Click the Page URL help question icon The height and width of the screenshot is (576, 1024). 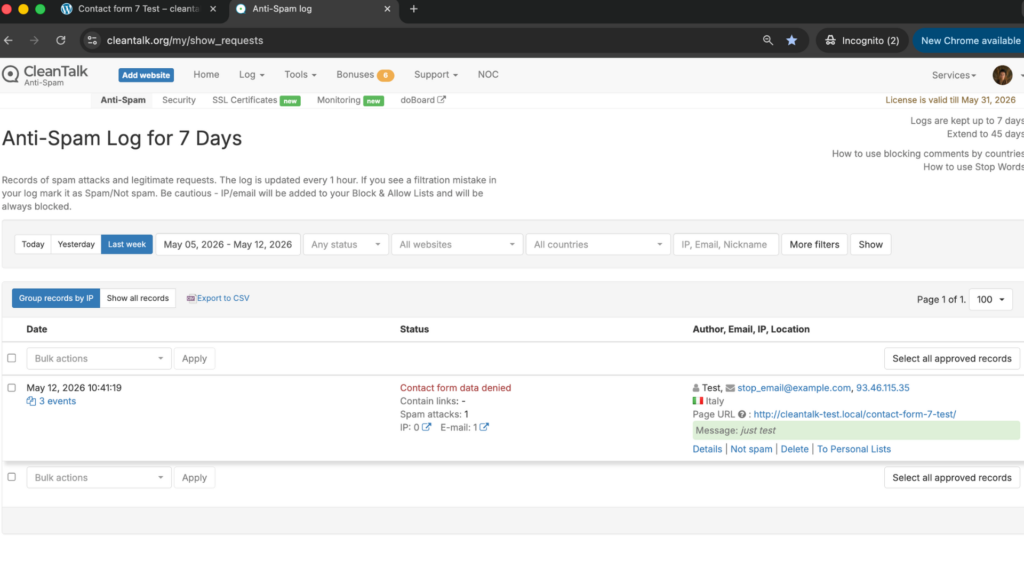click(x=742, y=414)
